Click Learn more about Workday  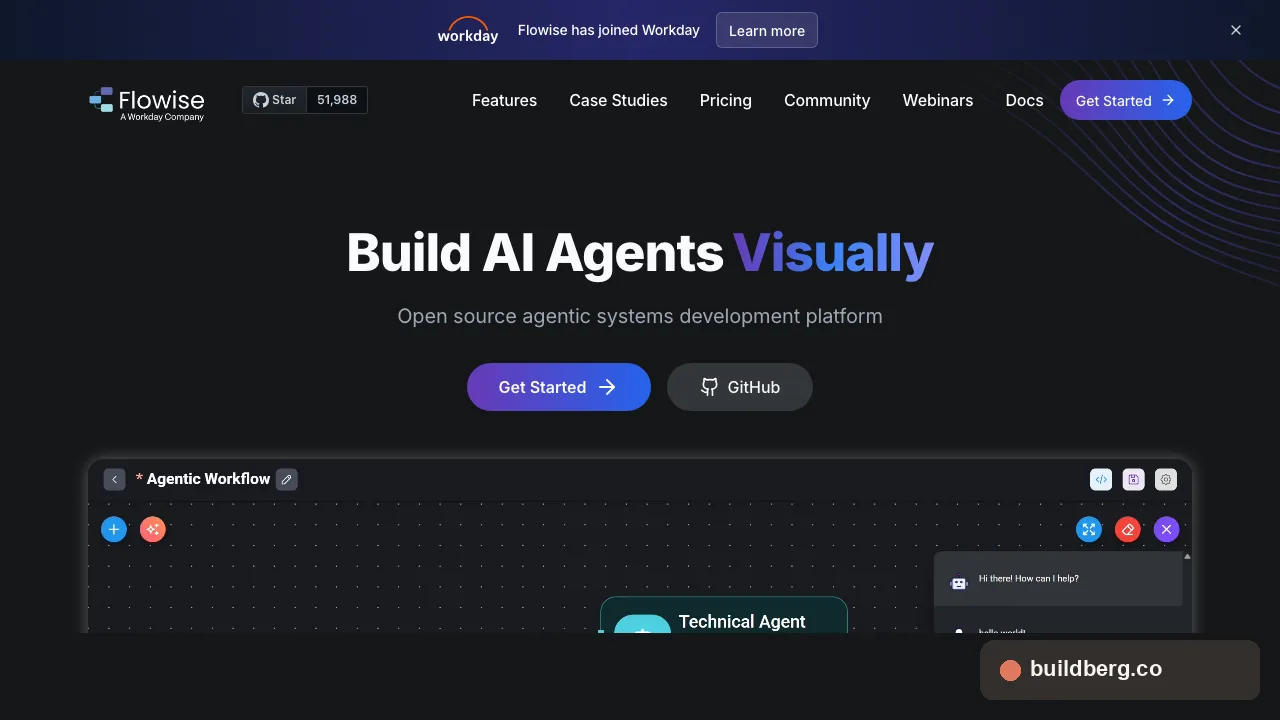766,30
